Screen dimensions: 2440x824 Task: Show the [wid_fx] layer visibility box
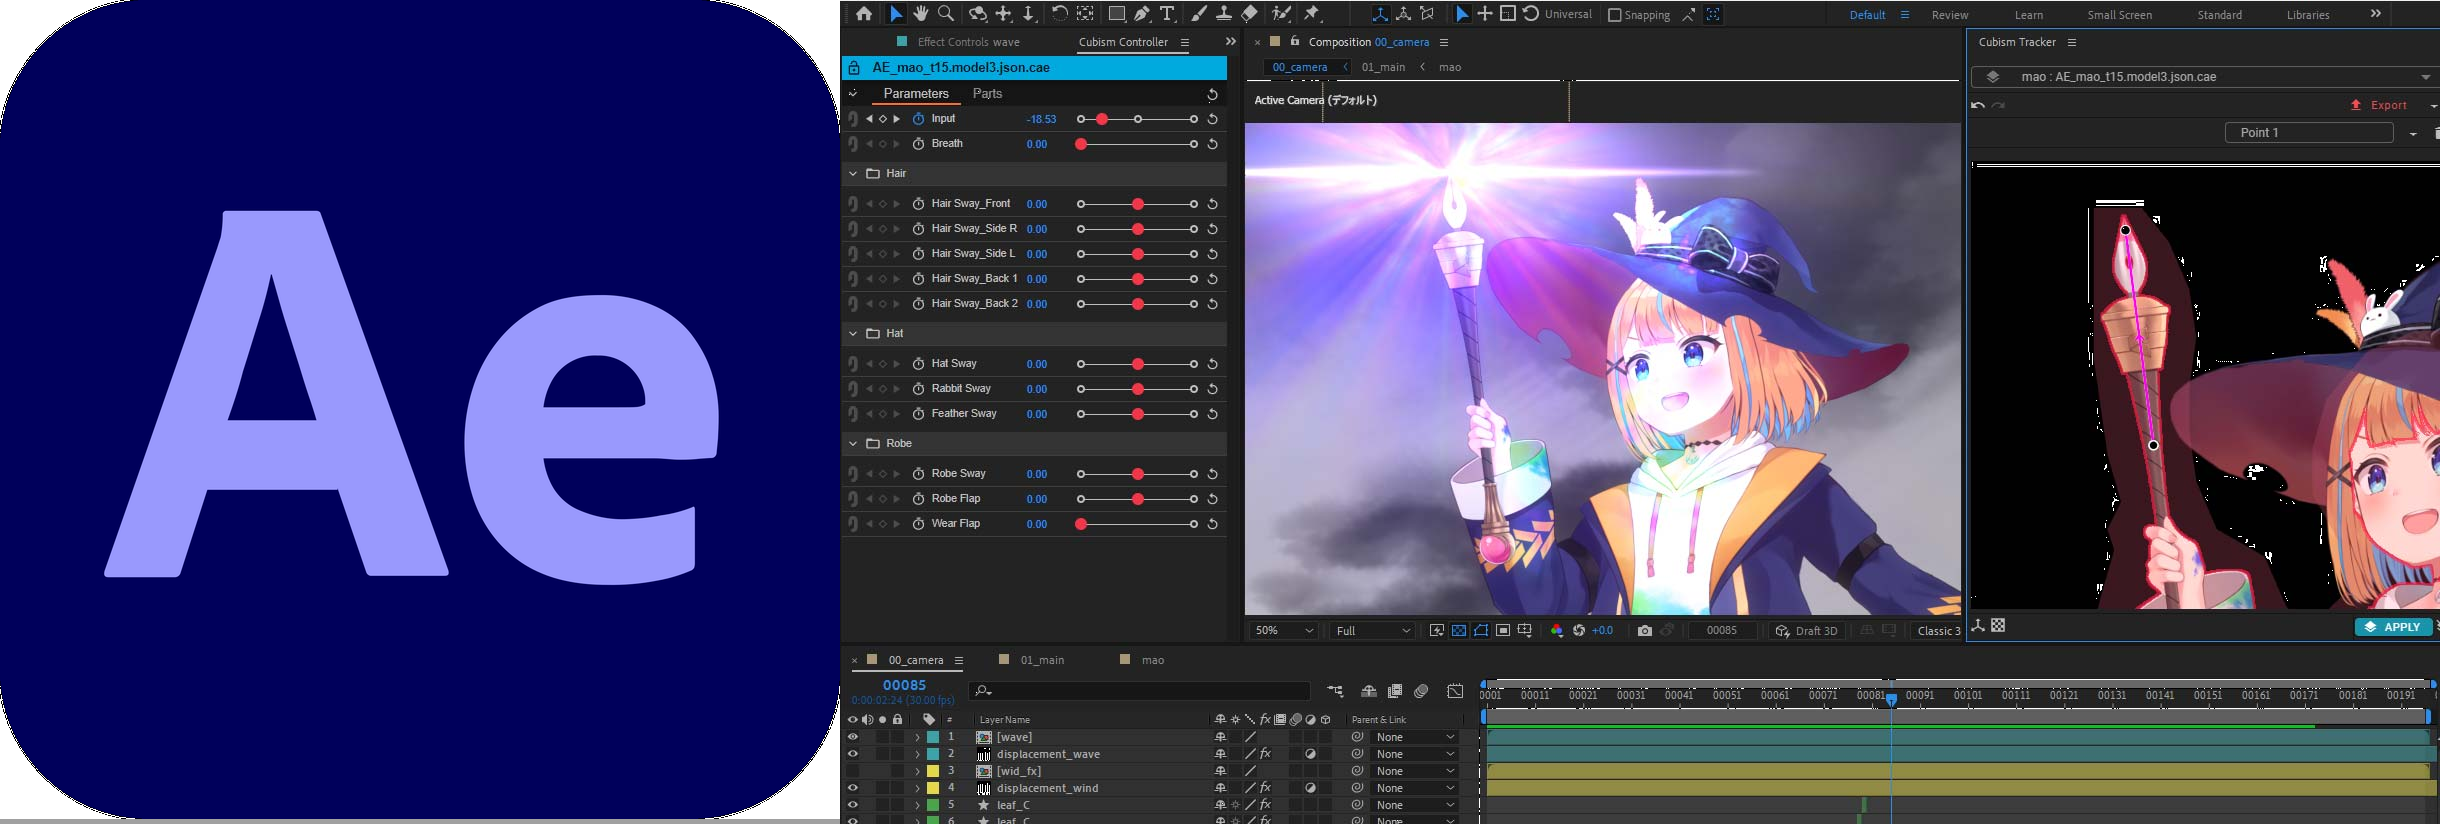853,771
